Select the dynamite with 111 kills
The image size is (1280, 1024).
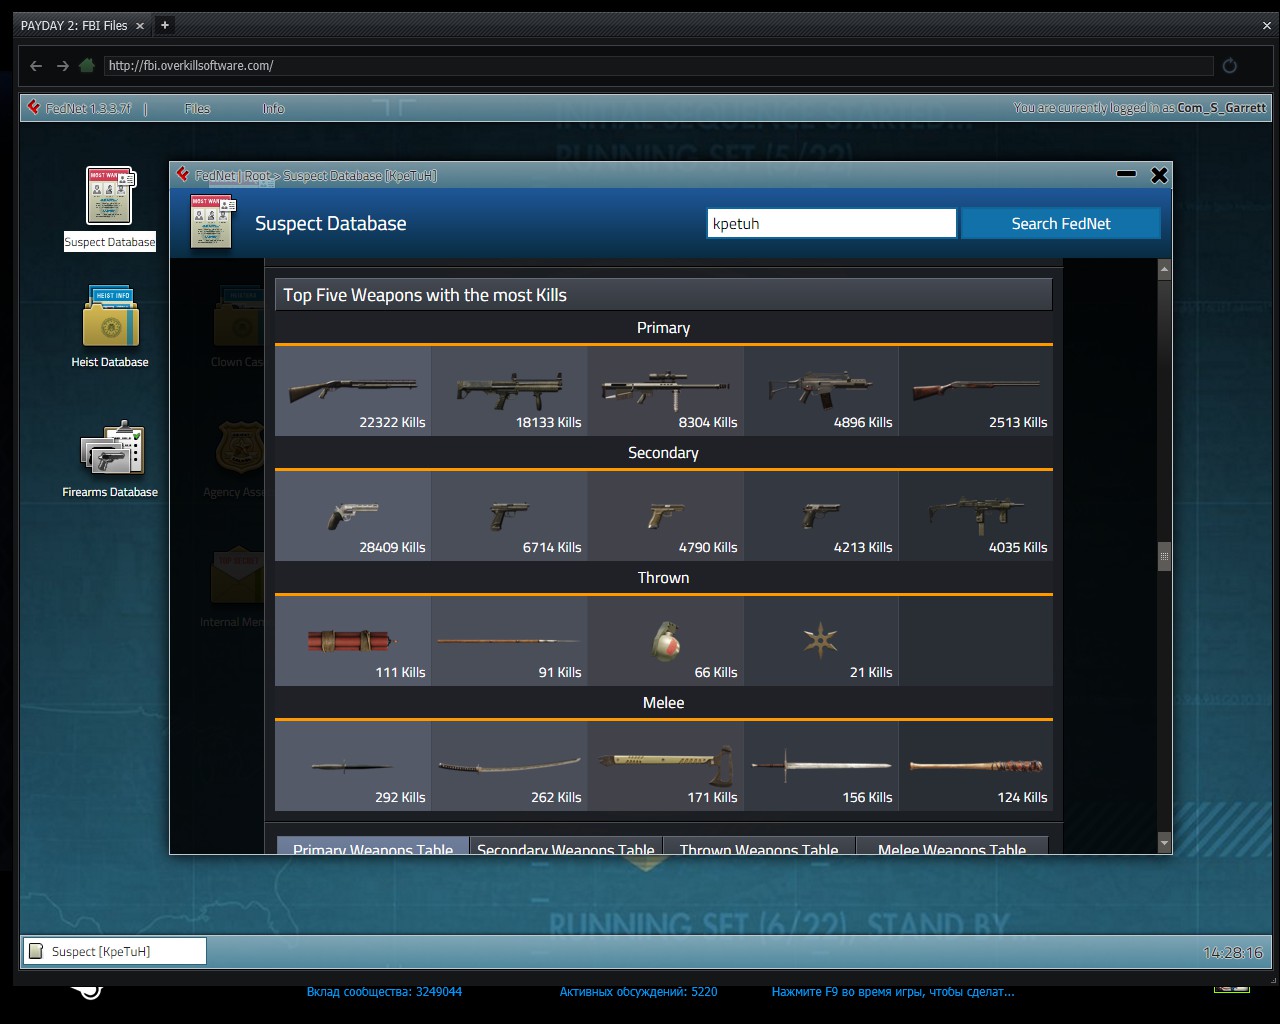point(353,641)
